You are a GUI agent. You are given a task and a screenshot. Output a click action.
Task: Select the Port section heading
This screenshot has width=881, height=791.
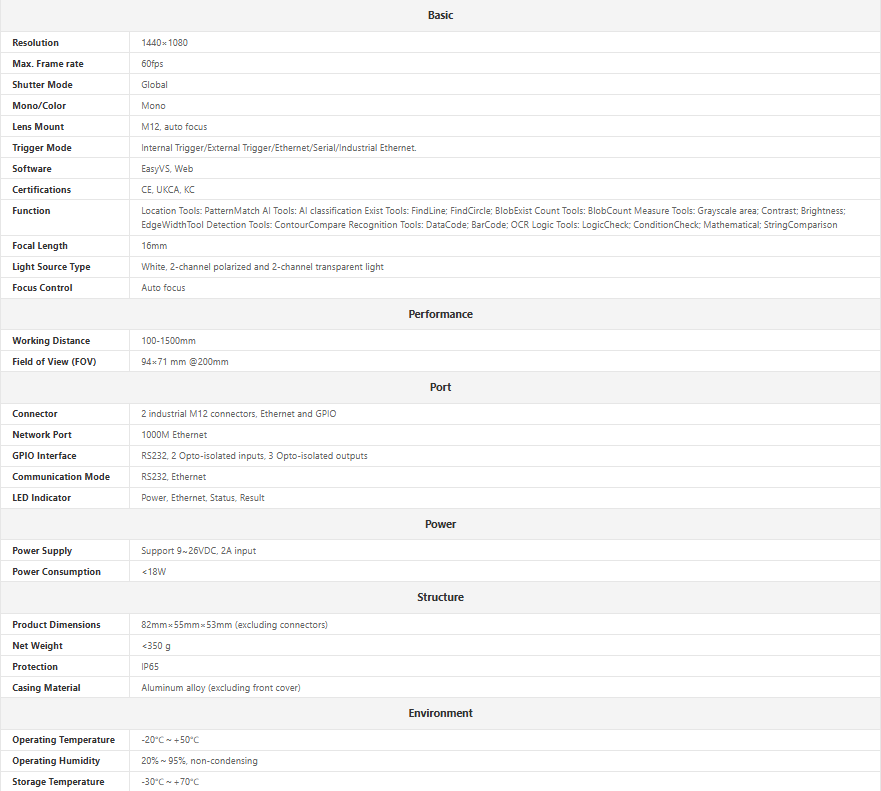coord(440,387)
